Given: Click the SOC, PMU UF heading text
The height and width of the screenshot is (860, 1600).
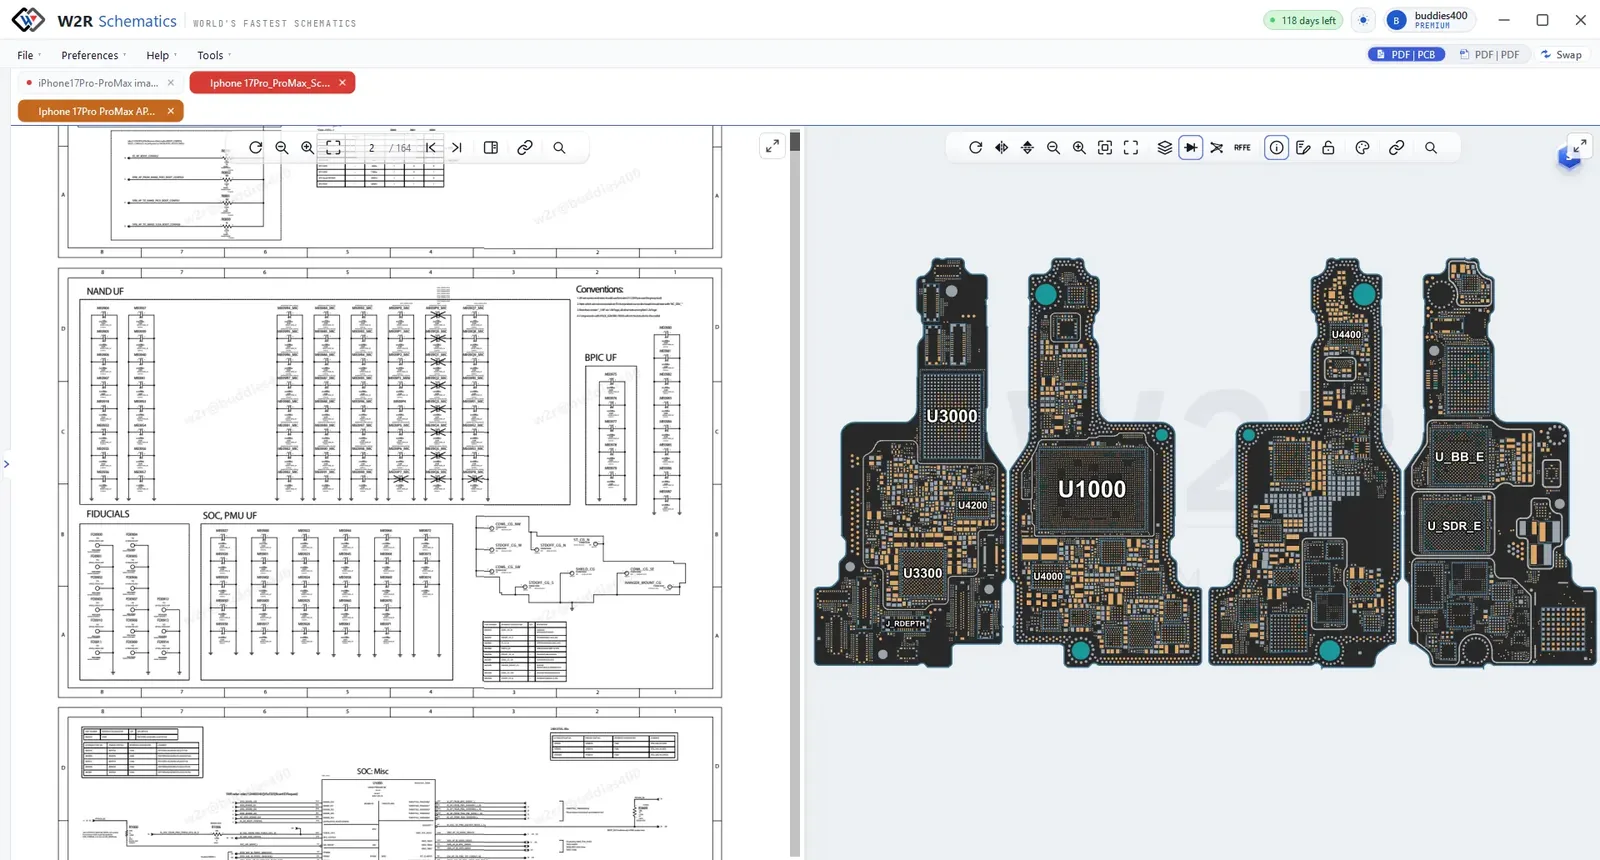Looking at the screenshot, I should click(230, 516).
